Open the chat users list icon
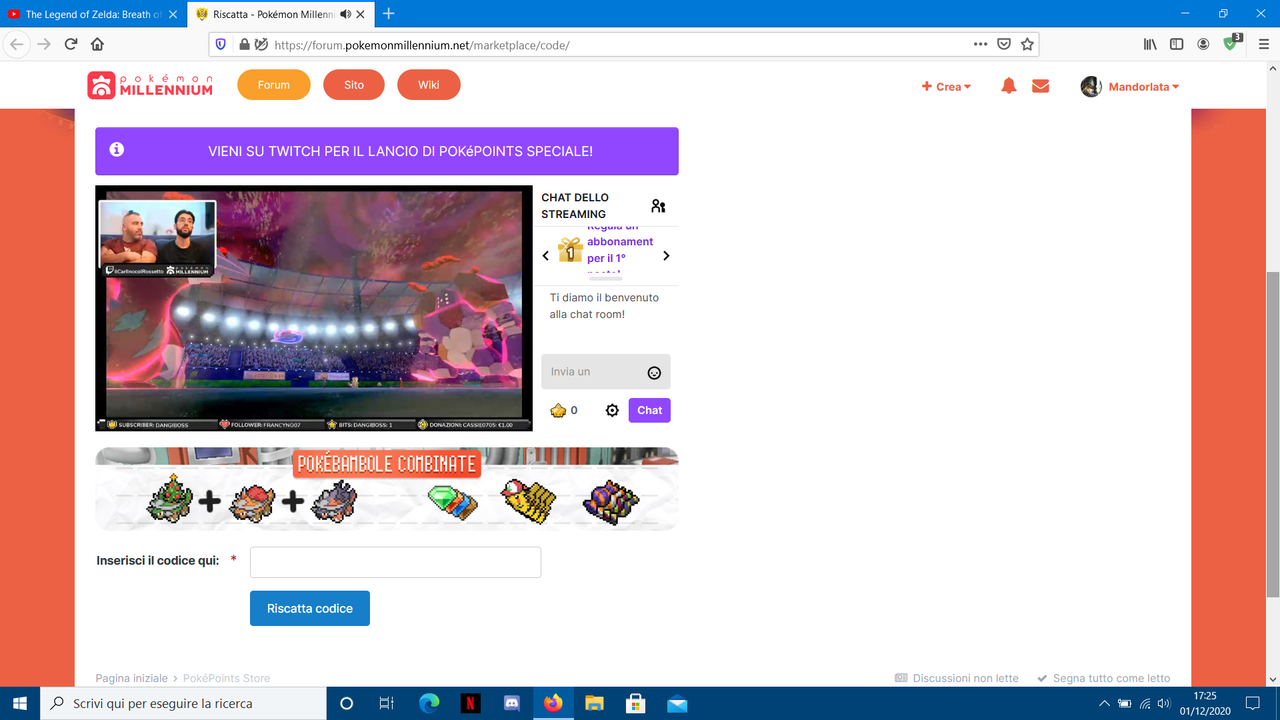 click(x=658, y=206)
